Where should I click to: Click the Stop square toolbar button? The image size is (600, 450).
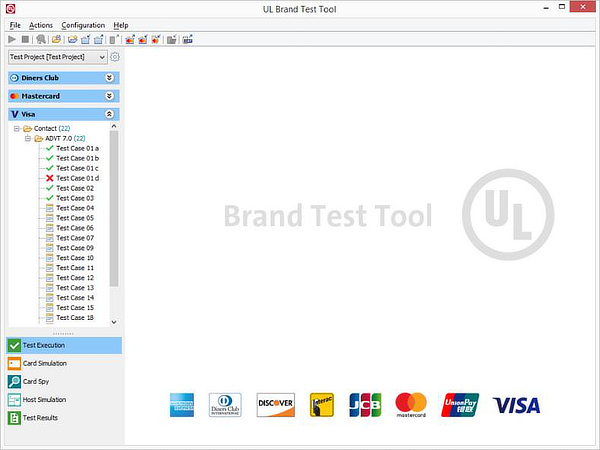point(25,39)
